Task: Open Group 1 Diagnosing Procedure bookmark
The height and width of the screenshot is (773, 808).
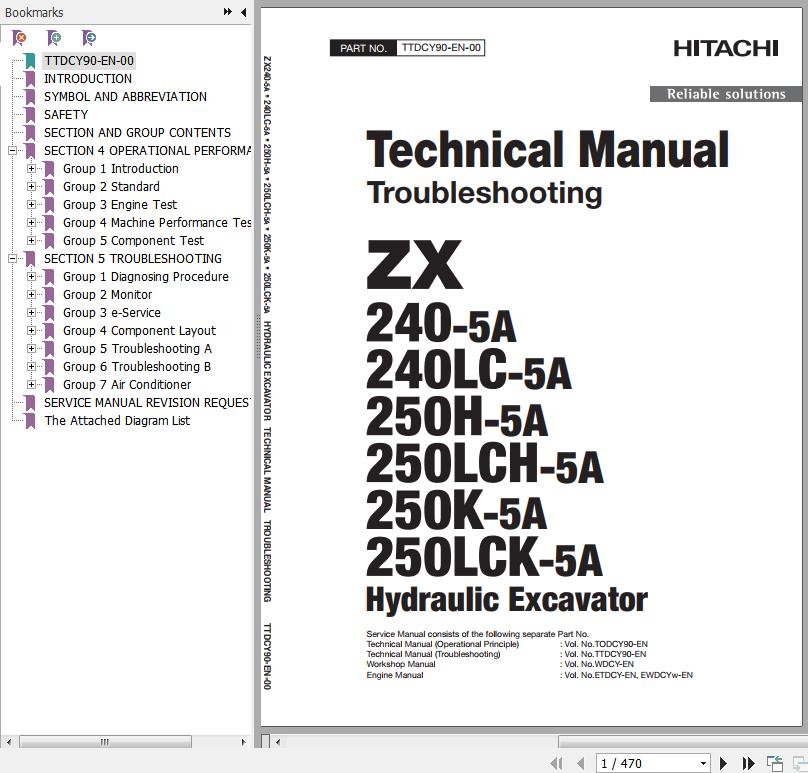Action: coord(146,277)
